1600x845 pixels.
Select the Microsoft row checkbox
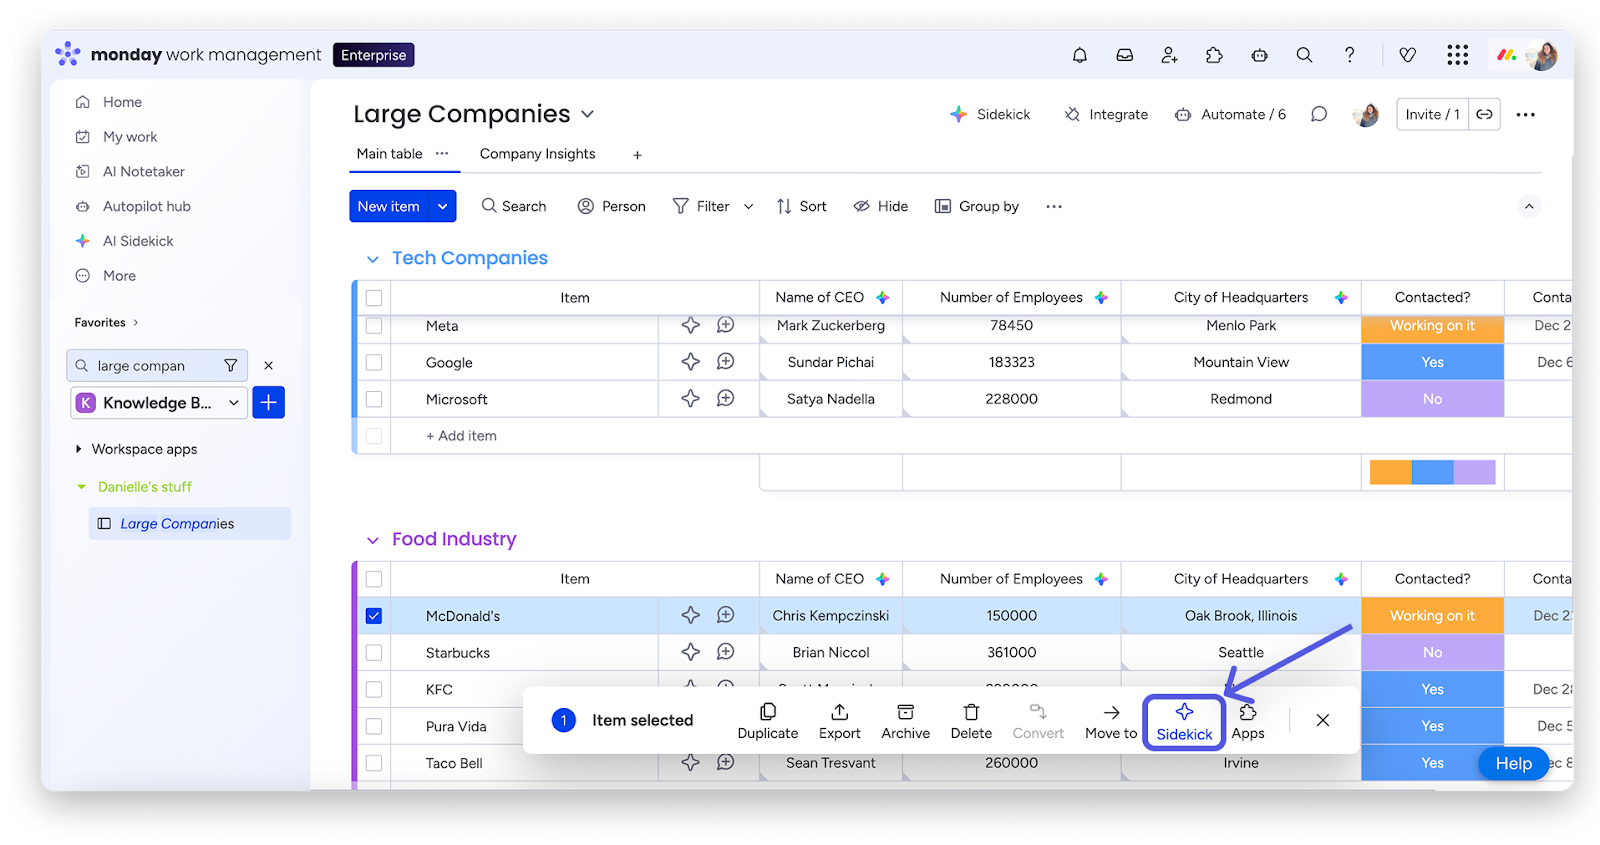pos(374,399)
